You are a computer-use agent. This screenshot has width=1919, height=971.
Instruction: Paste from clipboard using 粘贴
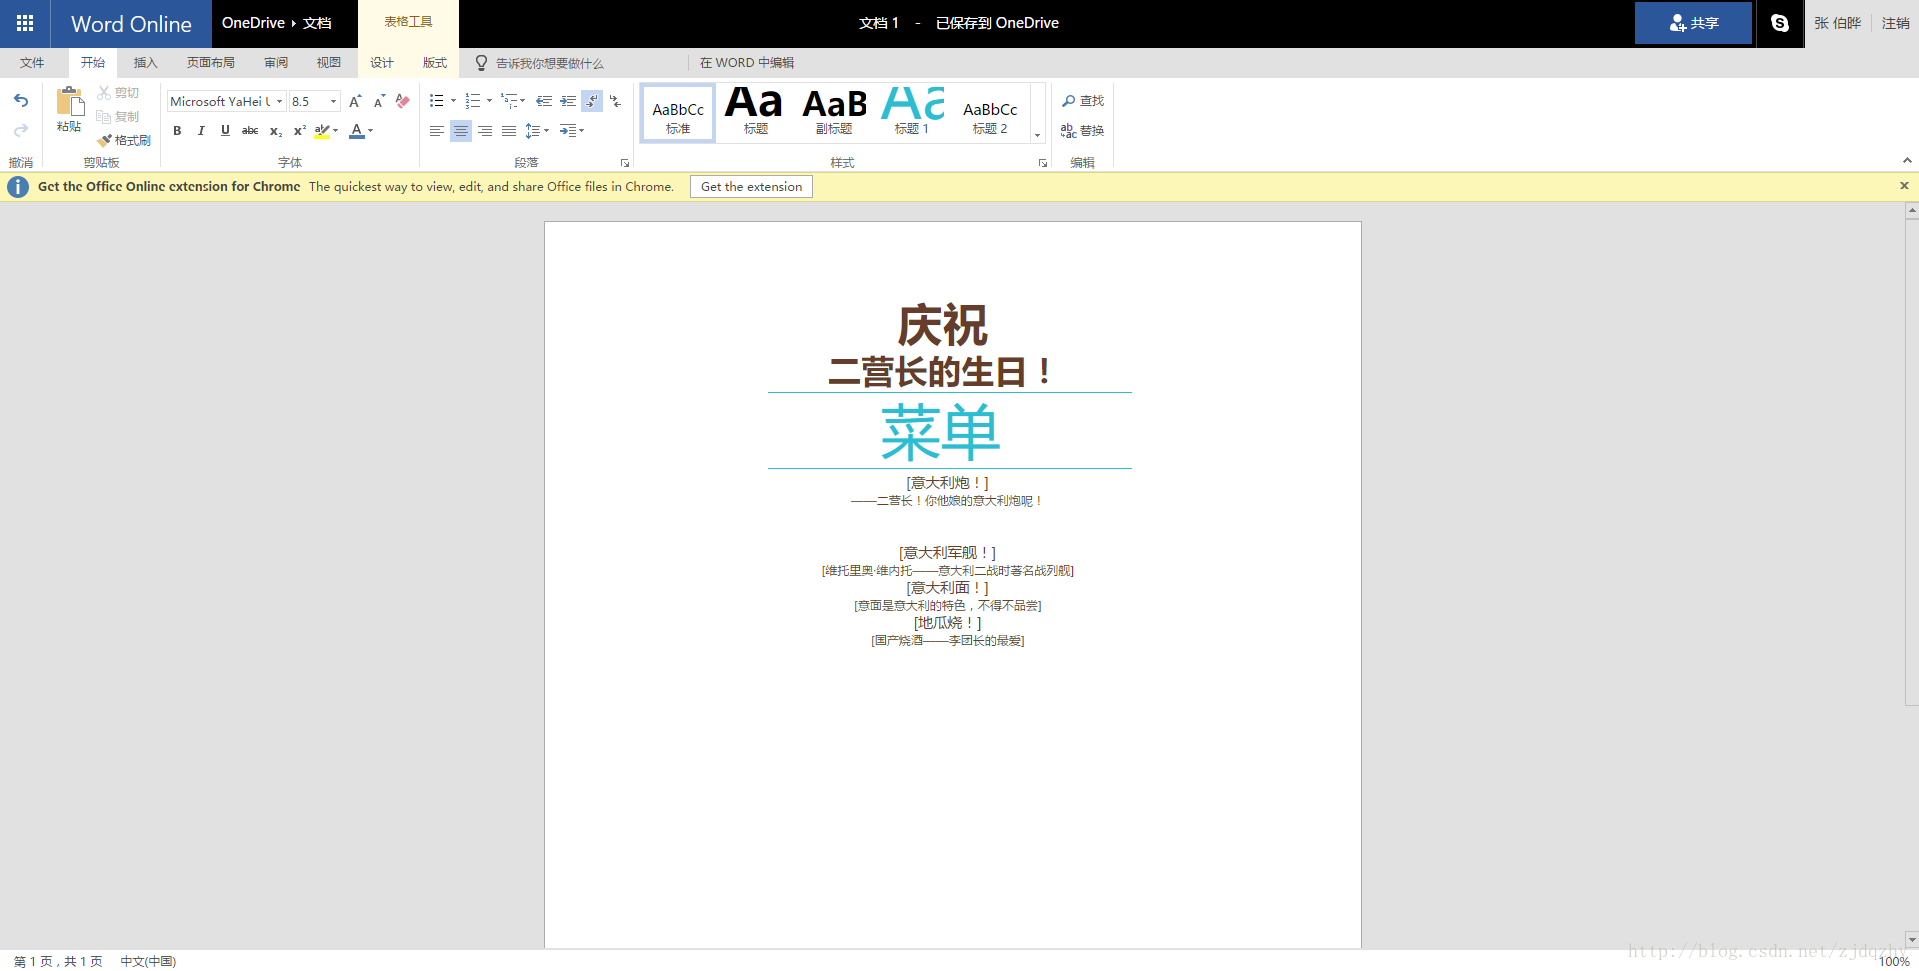pyautogui.click(x=69, y=109)
